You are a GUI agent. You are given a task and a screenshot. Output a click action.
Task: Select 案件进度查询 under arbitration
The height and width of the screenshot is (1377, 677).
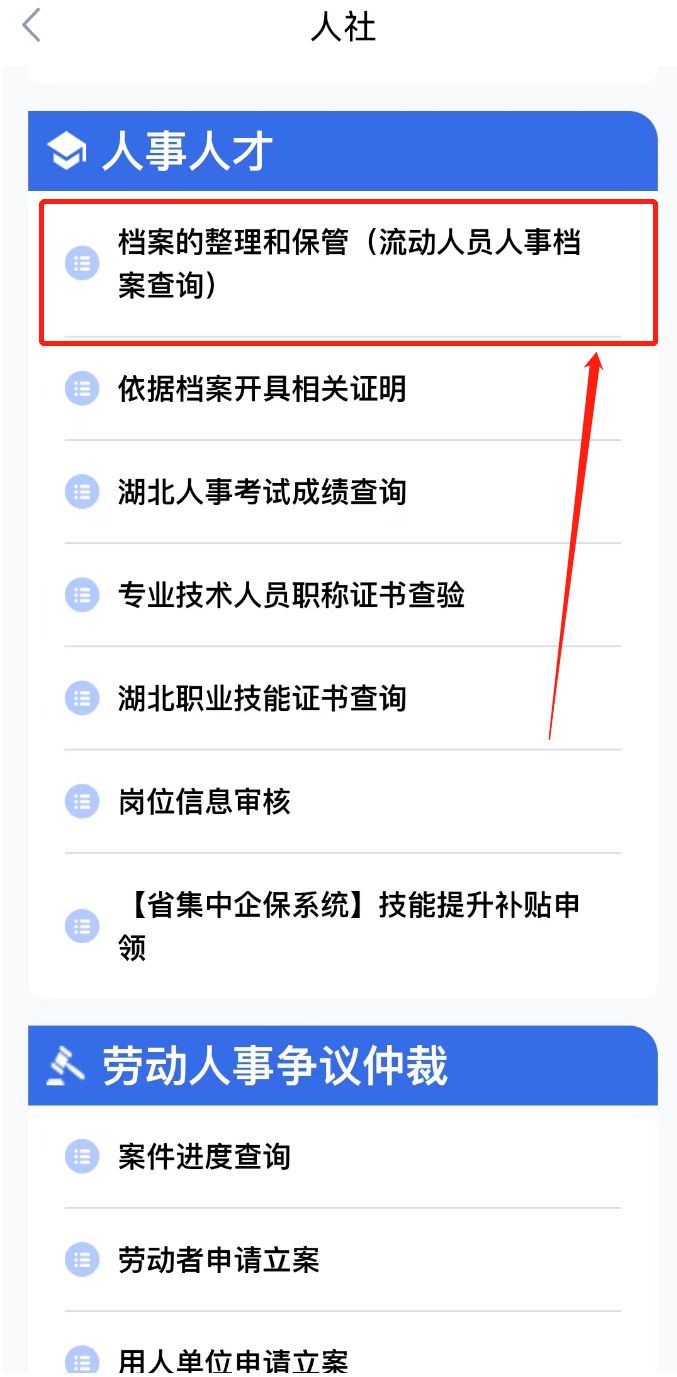pyautogui.click(x=204, y=1157)
